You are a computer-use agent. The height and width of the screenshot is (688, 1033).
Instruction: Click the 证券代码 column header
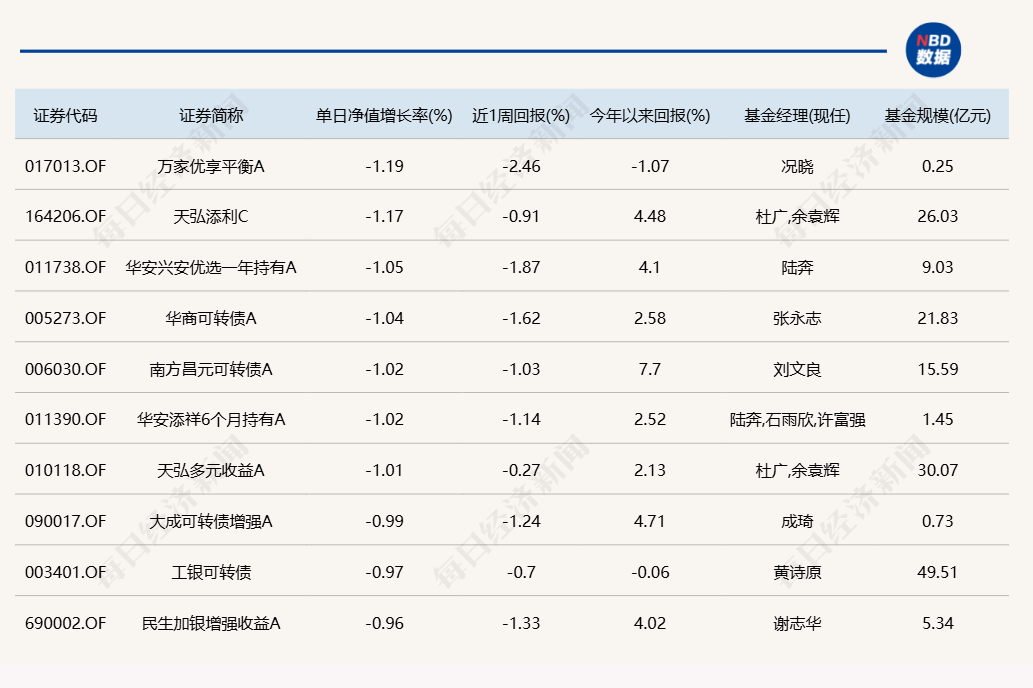(65, 116)
